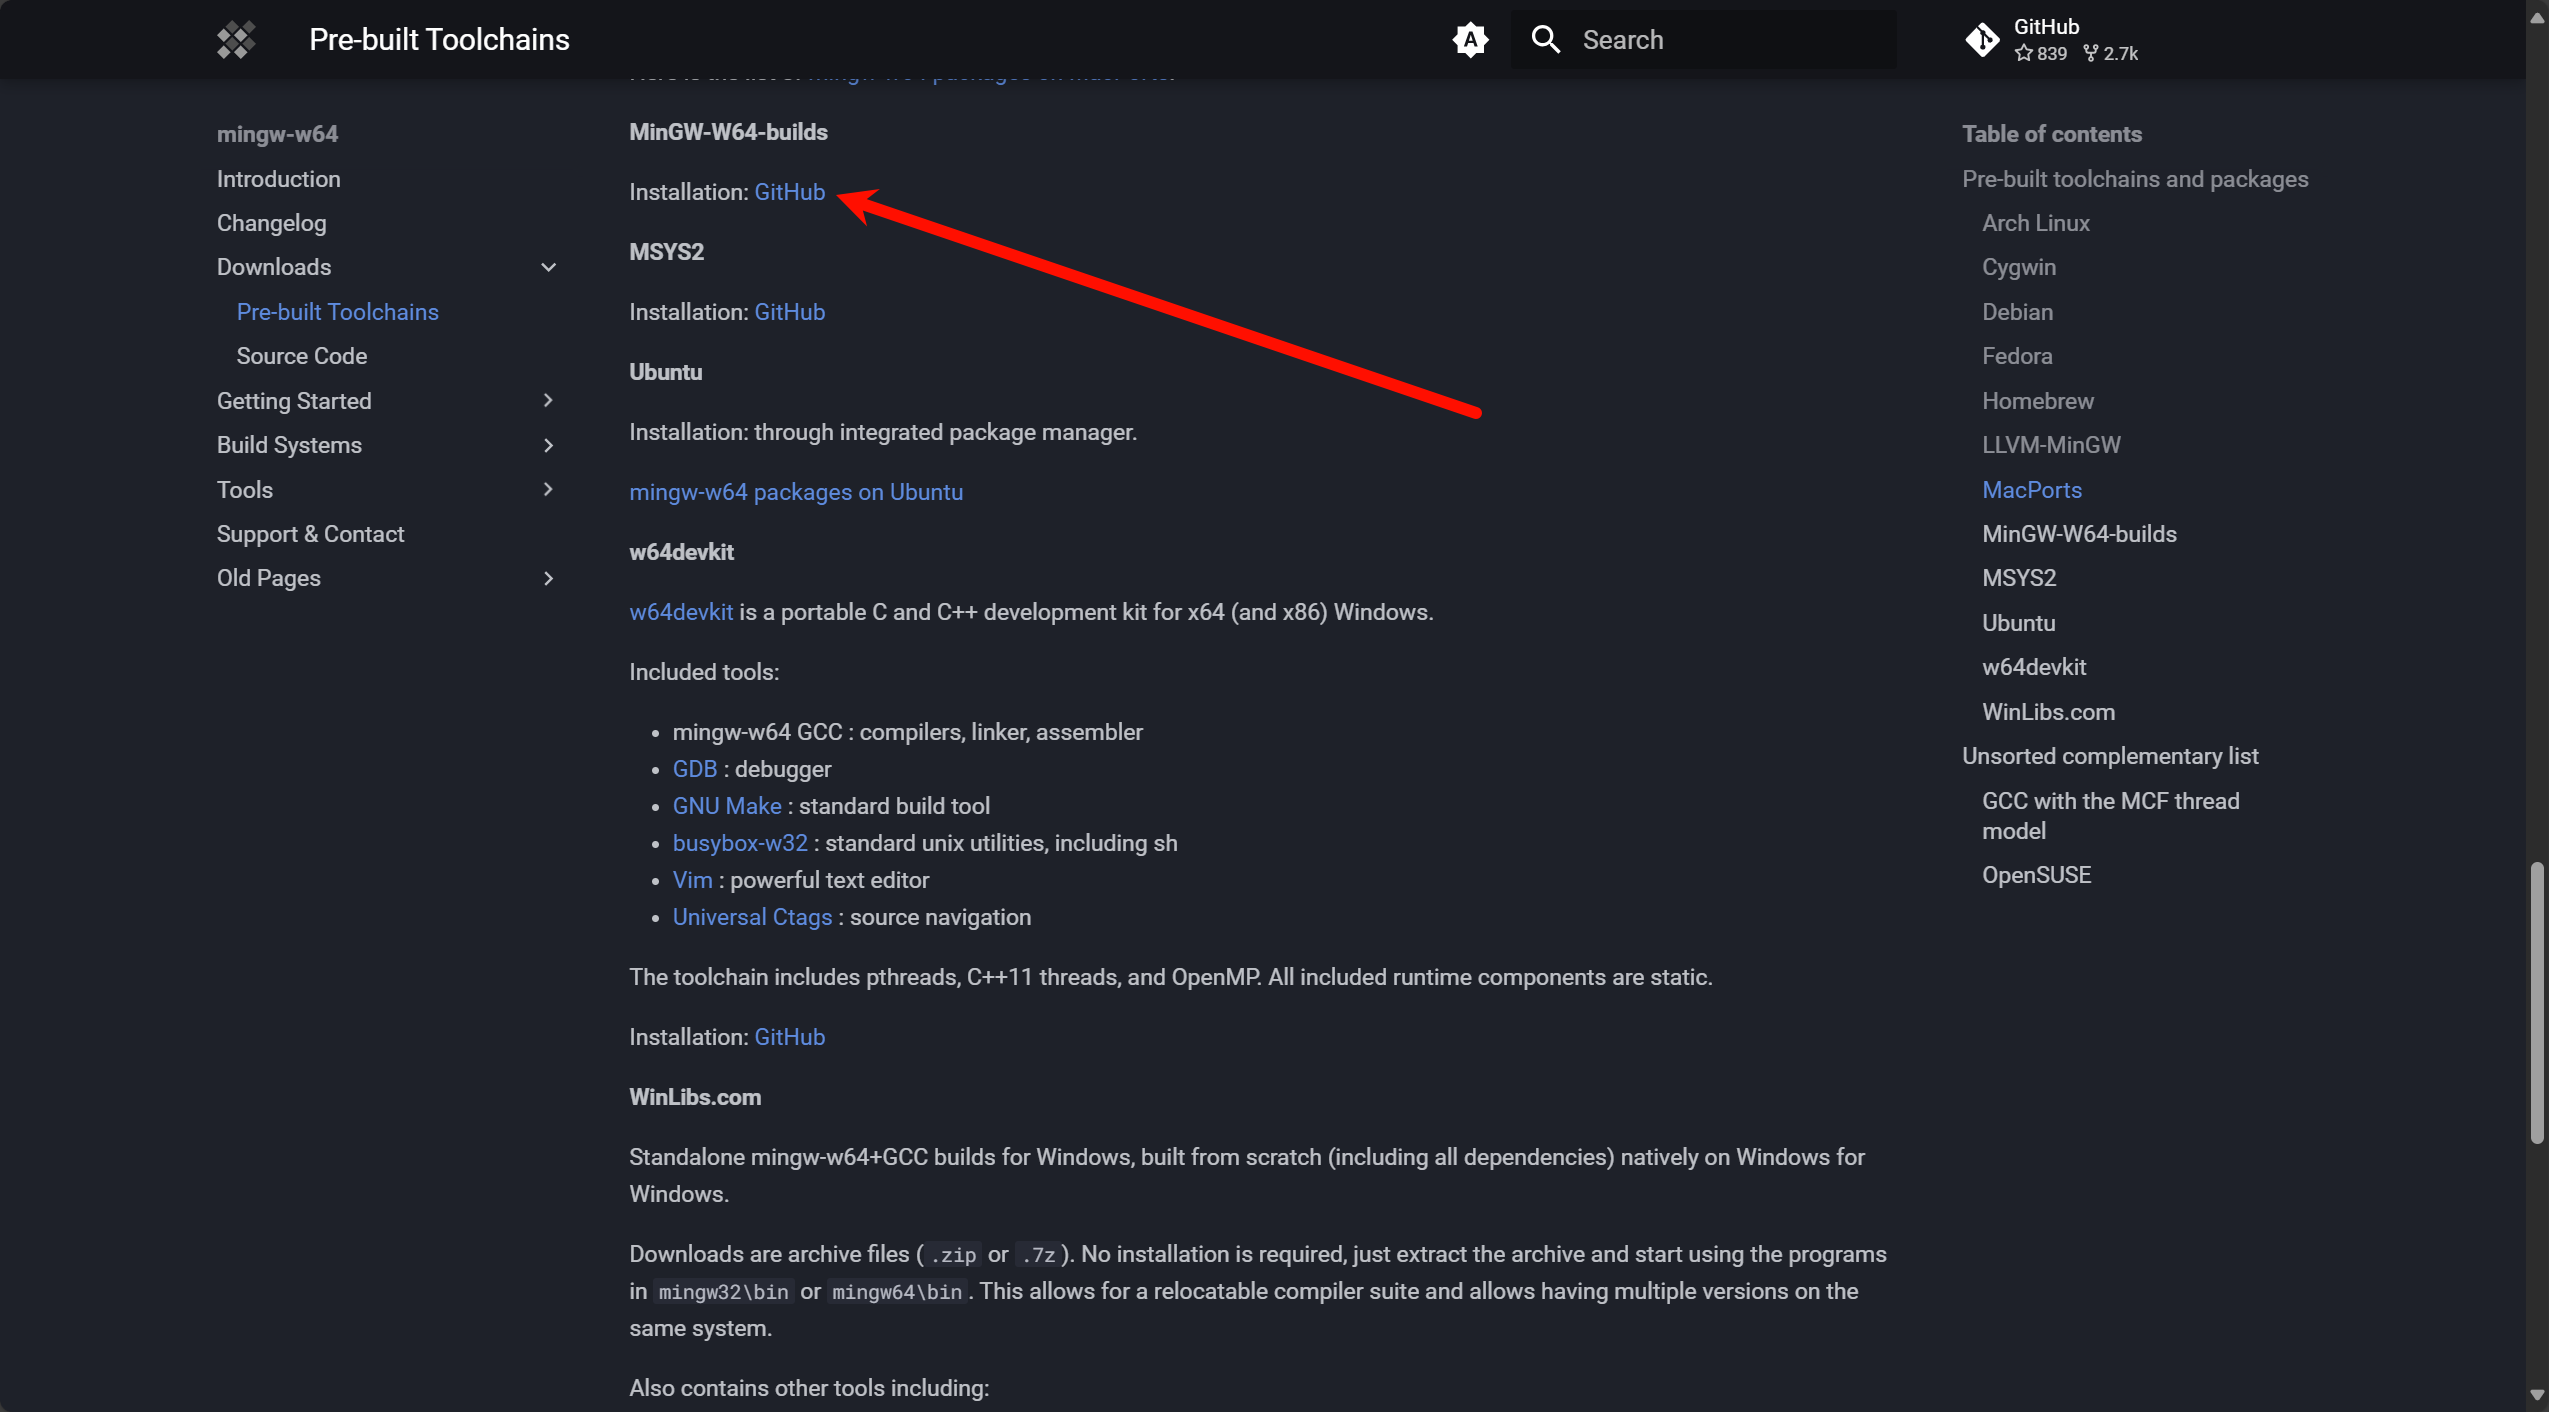Expand the Build Systems section
This screenshot has height=1412, width=2549.
click(x=548, y=445)
